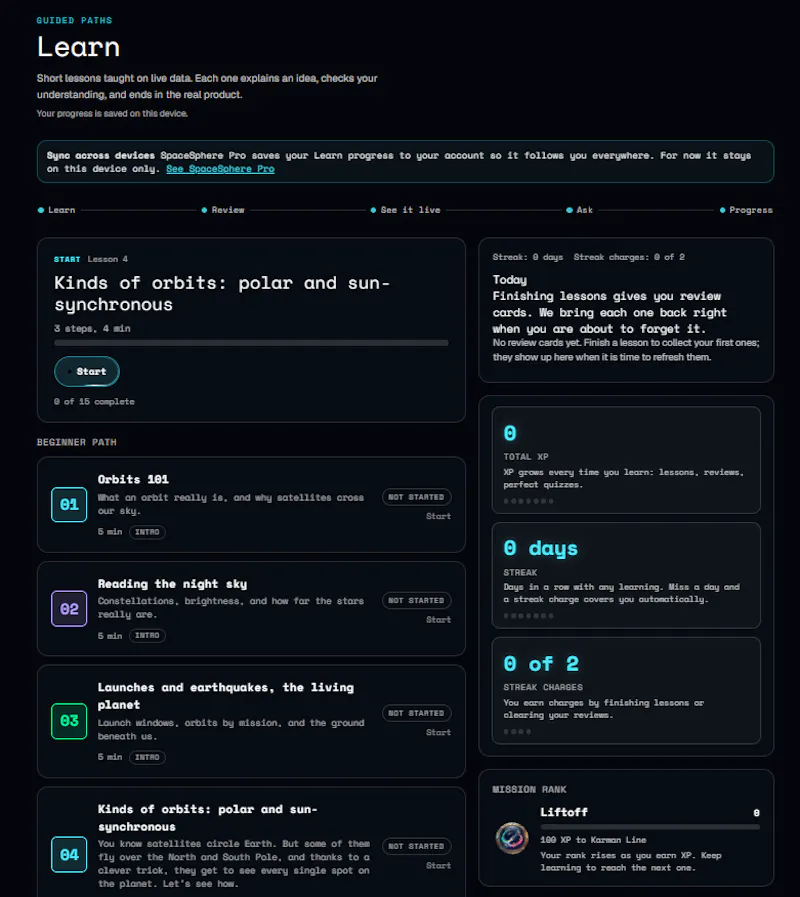
Task: Jump to the Progress section step
Action: [x=746, y=210]
